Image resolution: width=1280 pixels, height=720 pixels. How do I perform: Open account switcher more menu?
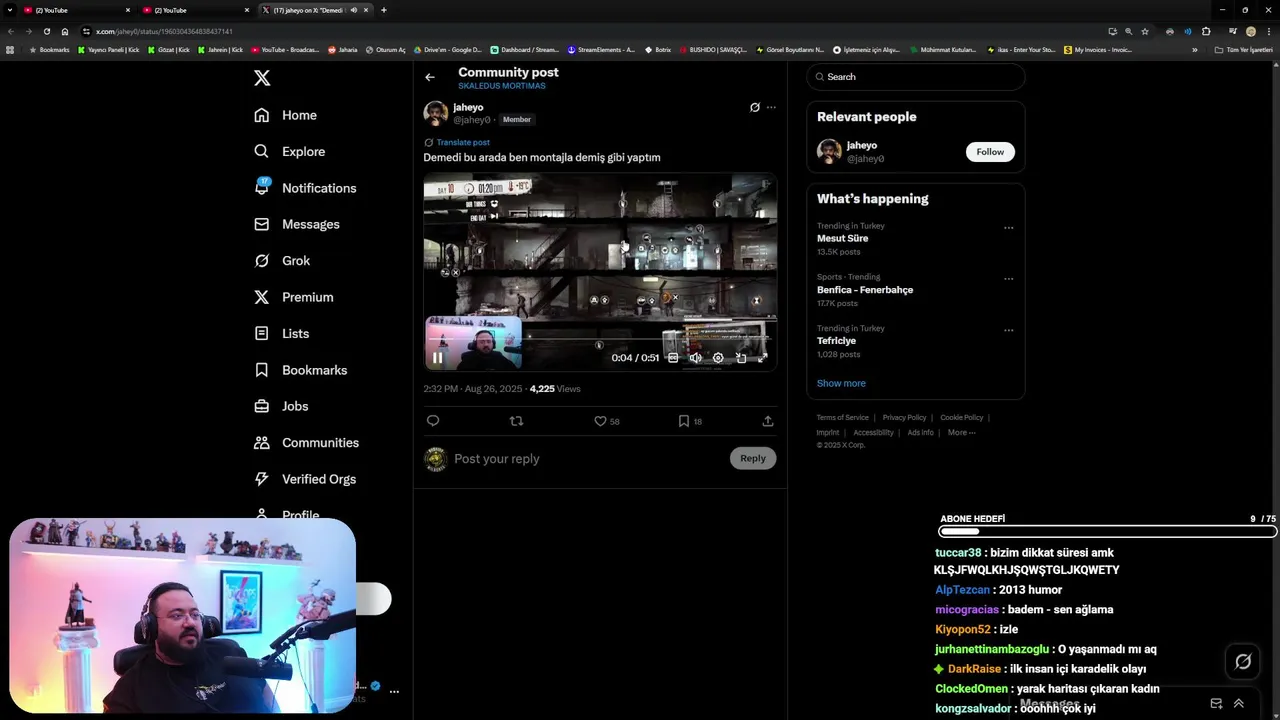[394, 691]
